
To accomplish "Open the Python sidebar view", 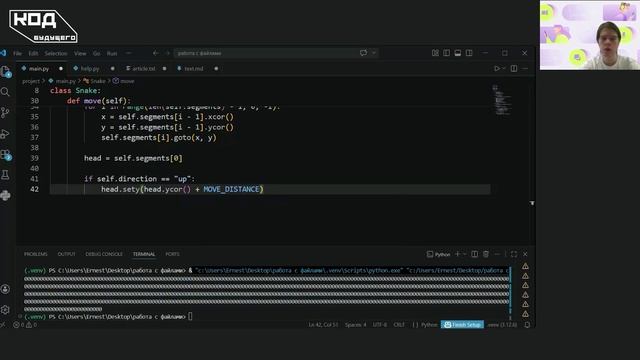I will (5, 196).
